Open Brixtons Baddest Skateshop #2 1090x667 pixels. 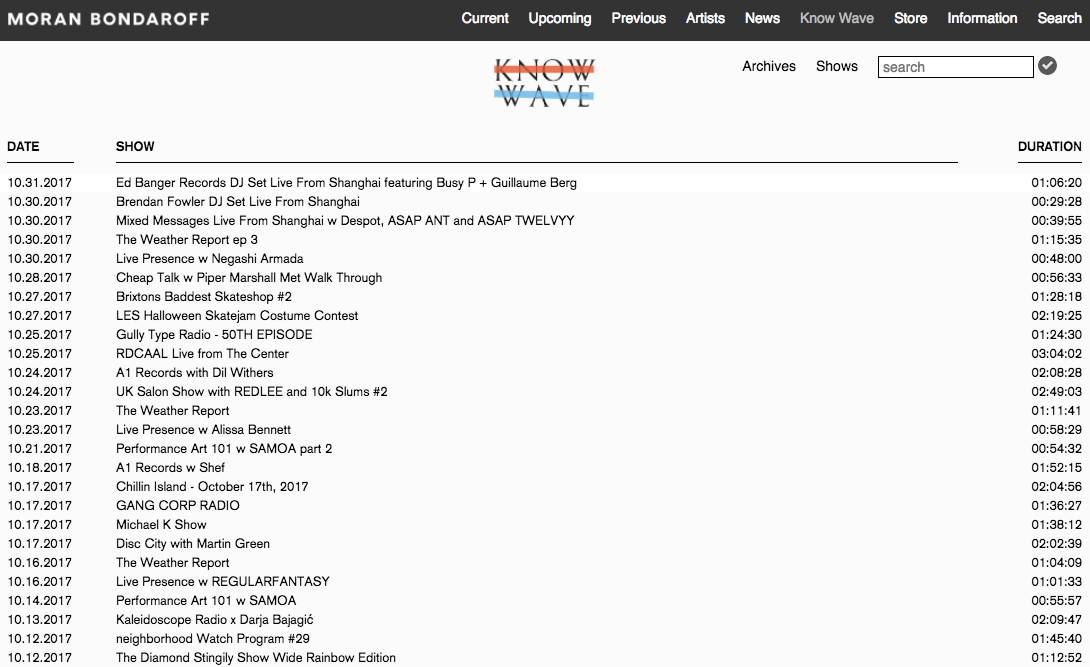click(204, 297)
